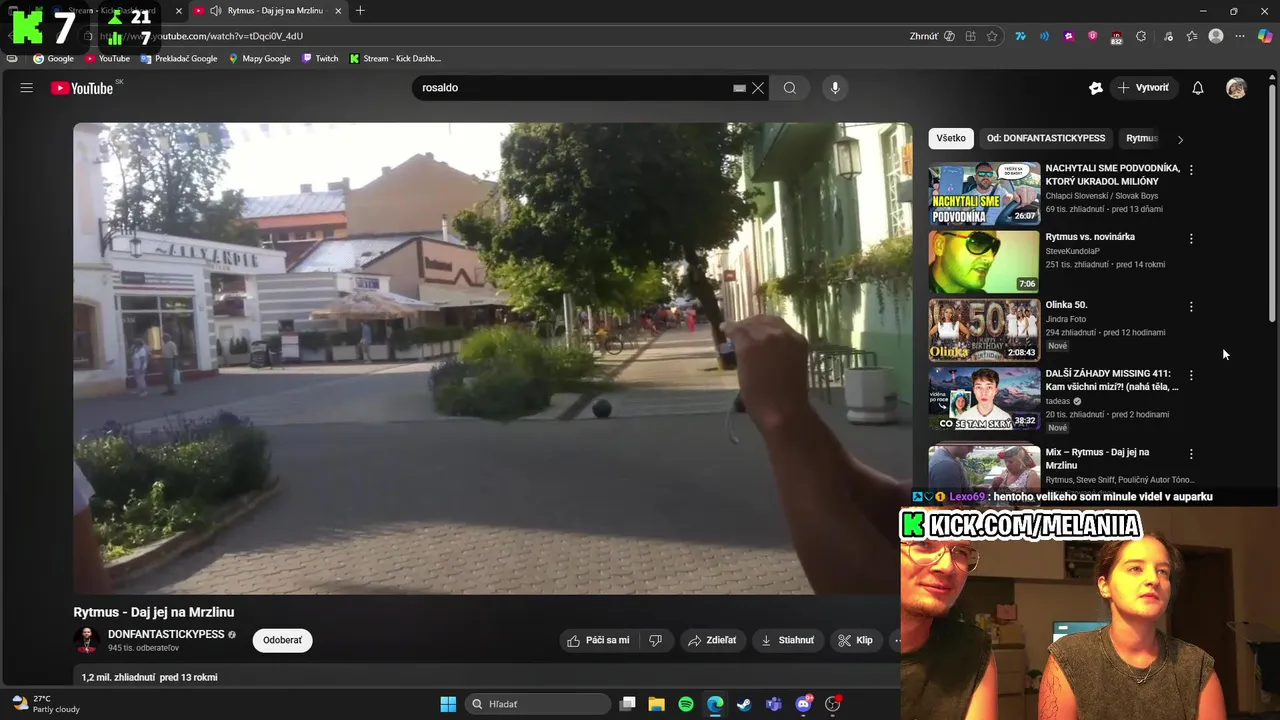1280x720 pixels.
Task: Open DONFANTASTICKYPESS channel name link
Action: coord(166,634)
